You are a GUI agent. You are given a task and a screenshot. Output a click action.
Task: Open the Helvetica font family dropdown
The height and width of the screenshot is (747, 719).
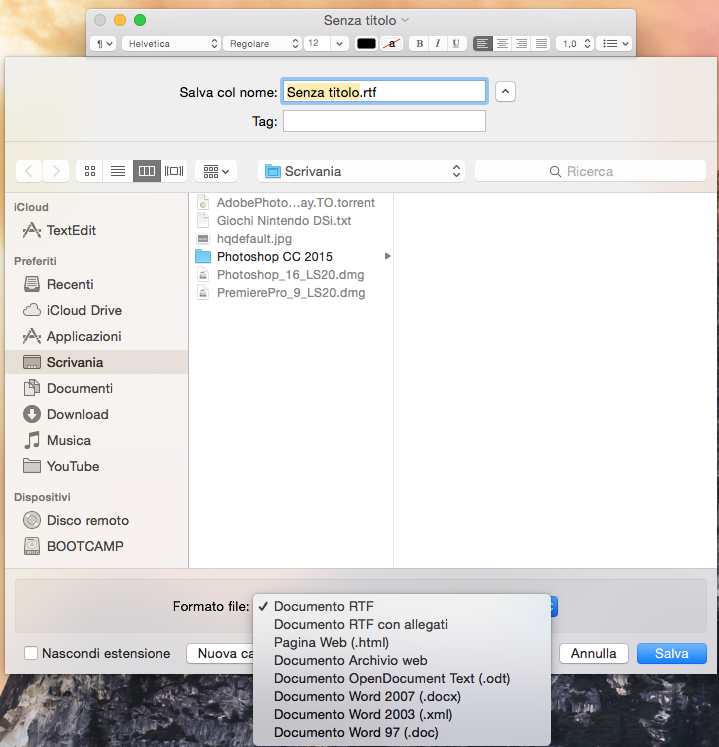172,43
